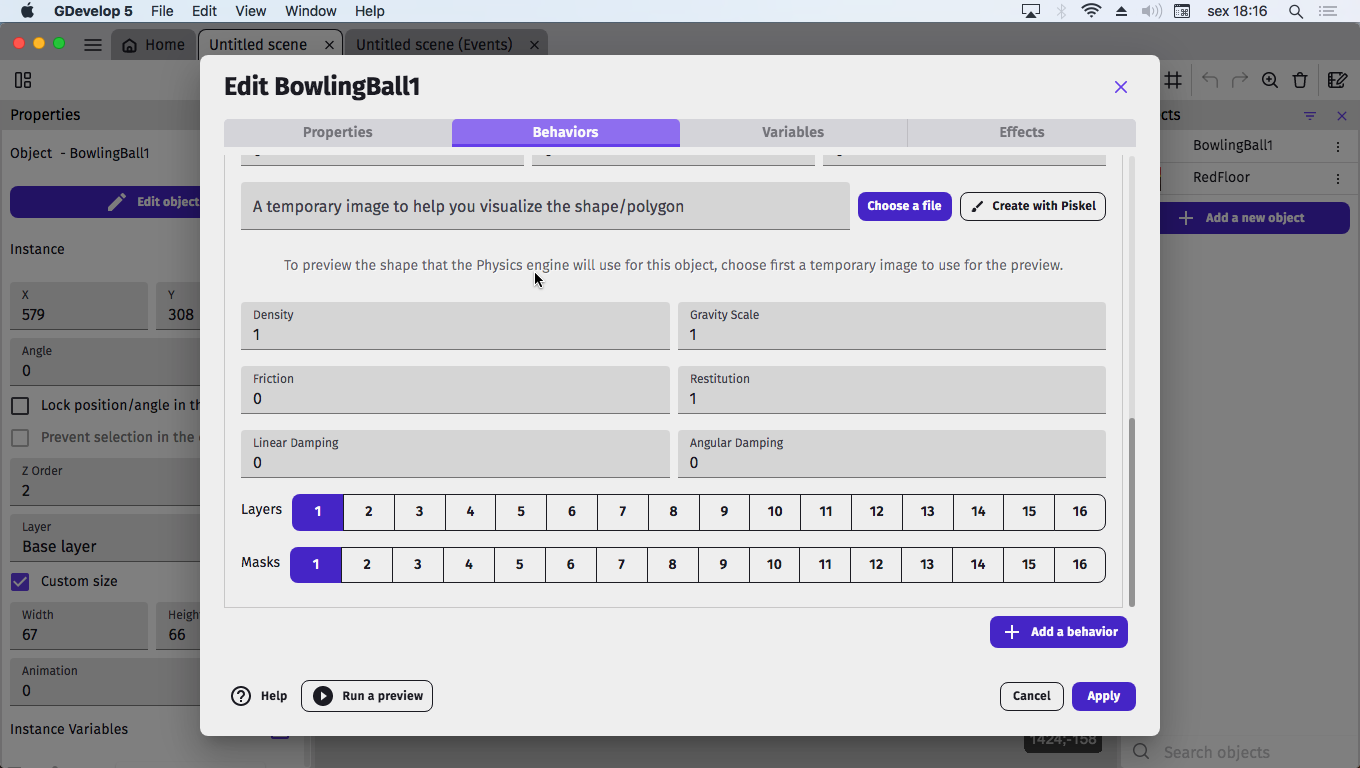Enable mask bit 2 for the physics behavior
Screen dimensions: 1360x768
point(367,564)
